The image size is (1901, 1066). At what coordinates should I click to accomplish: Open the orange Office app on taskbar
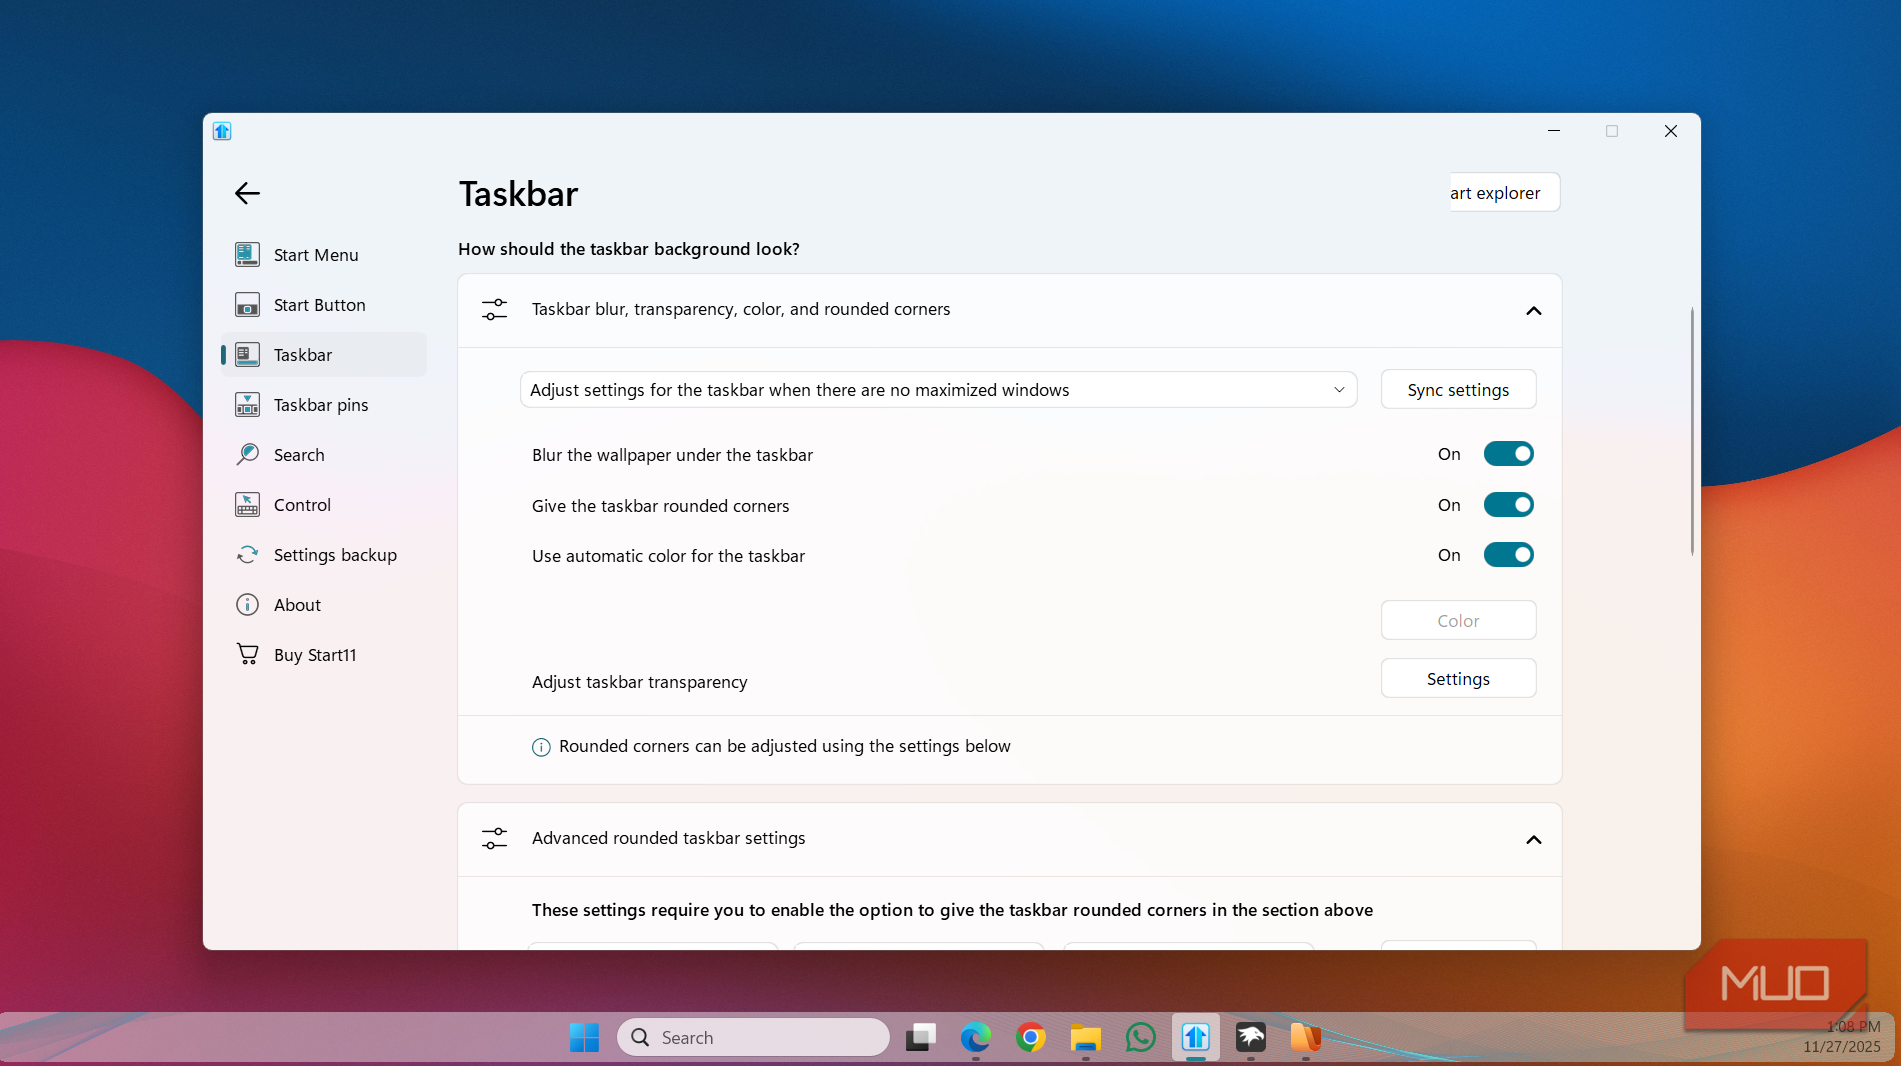1306,1038
